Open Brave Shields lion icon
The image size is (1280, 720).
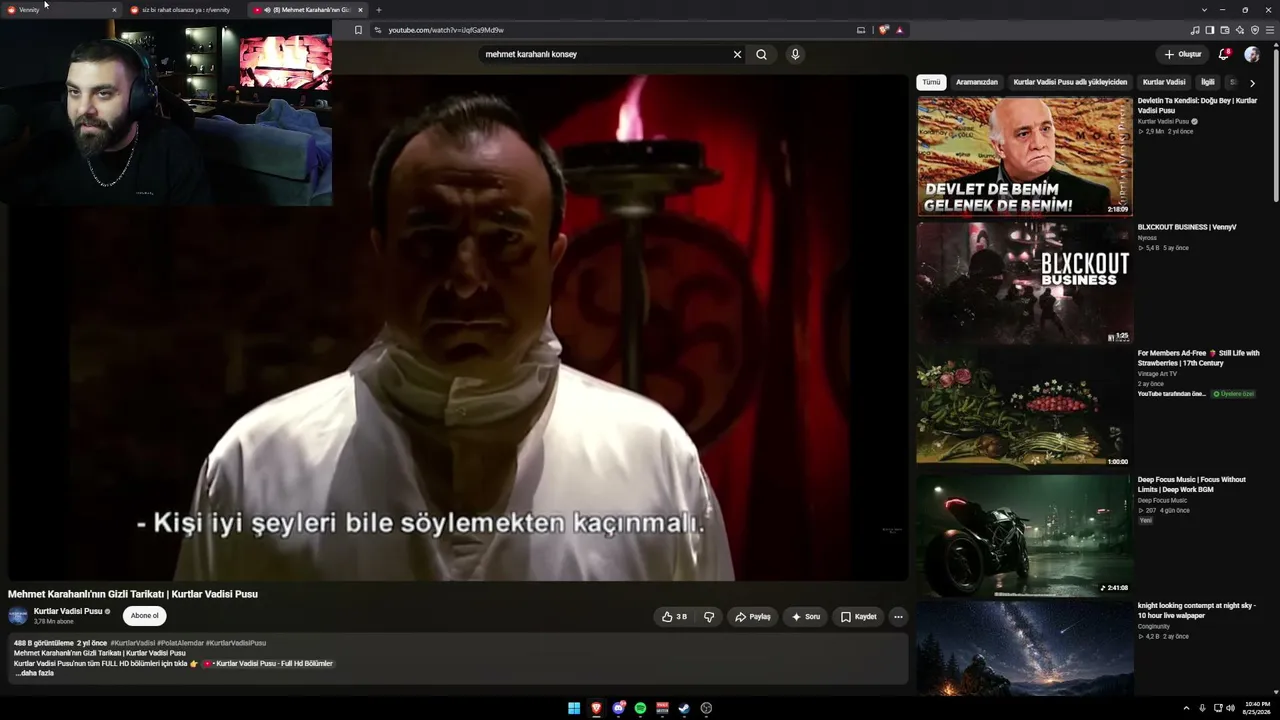883,30
